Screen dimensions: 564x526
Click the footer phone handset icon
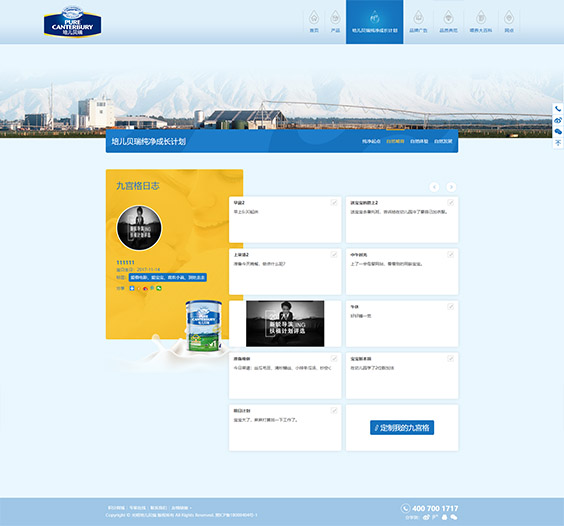[405, 508]
